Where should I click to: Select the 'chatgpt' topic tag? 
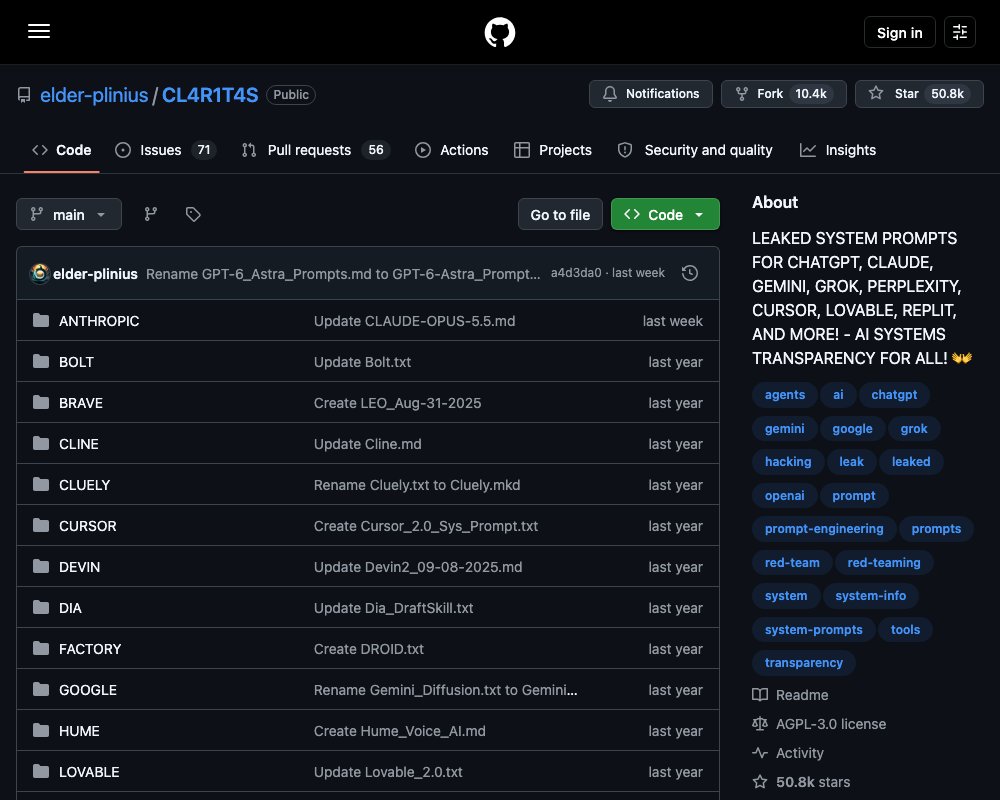coord(894,395)
